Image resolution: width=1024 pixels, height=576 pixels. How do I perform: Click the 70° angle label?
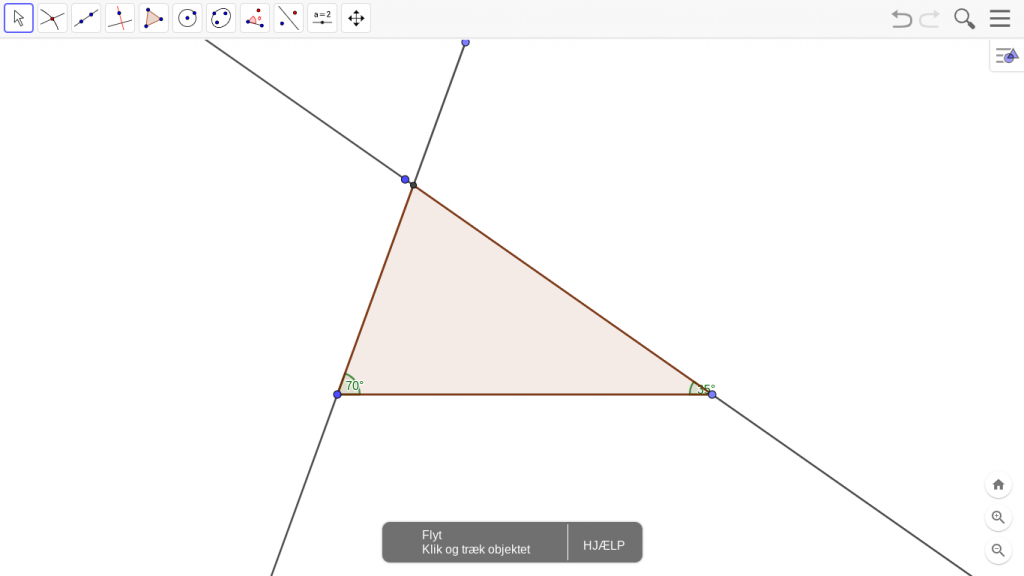(354, 386)
